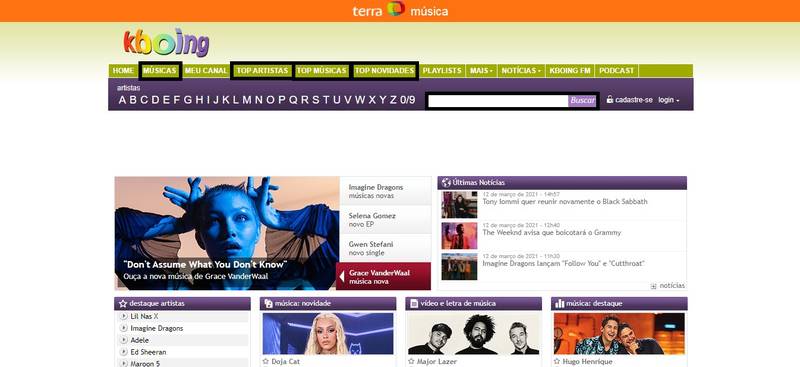The height and width of the screenshot is (367, 800).
Task: Select Selena Gomez novo EP slide
Action: click(385, 219)
